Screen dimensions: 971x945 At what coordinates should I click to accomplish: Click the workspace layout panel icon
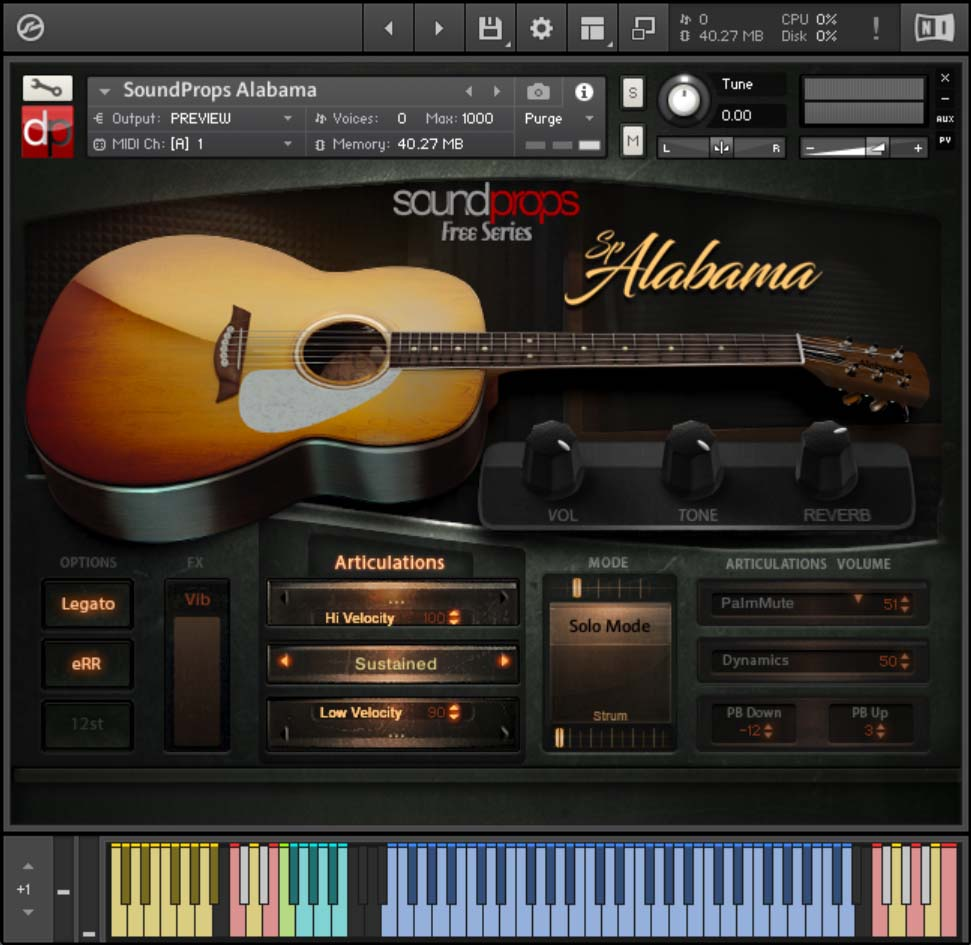[x=591, y=29]
